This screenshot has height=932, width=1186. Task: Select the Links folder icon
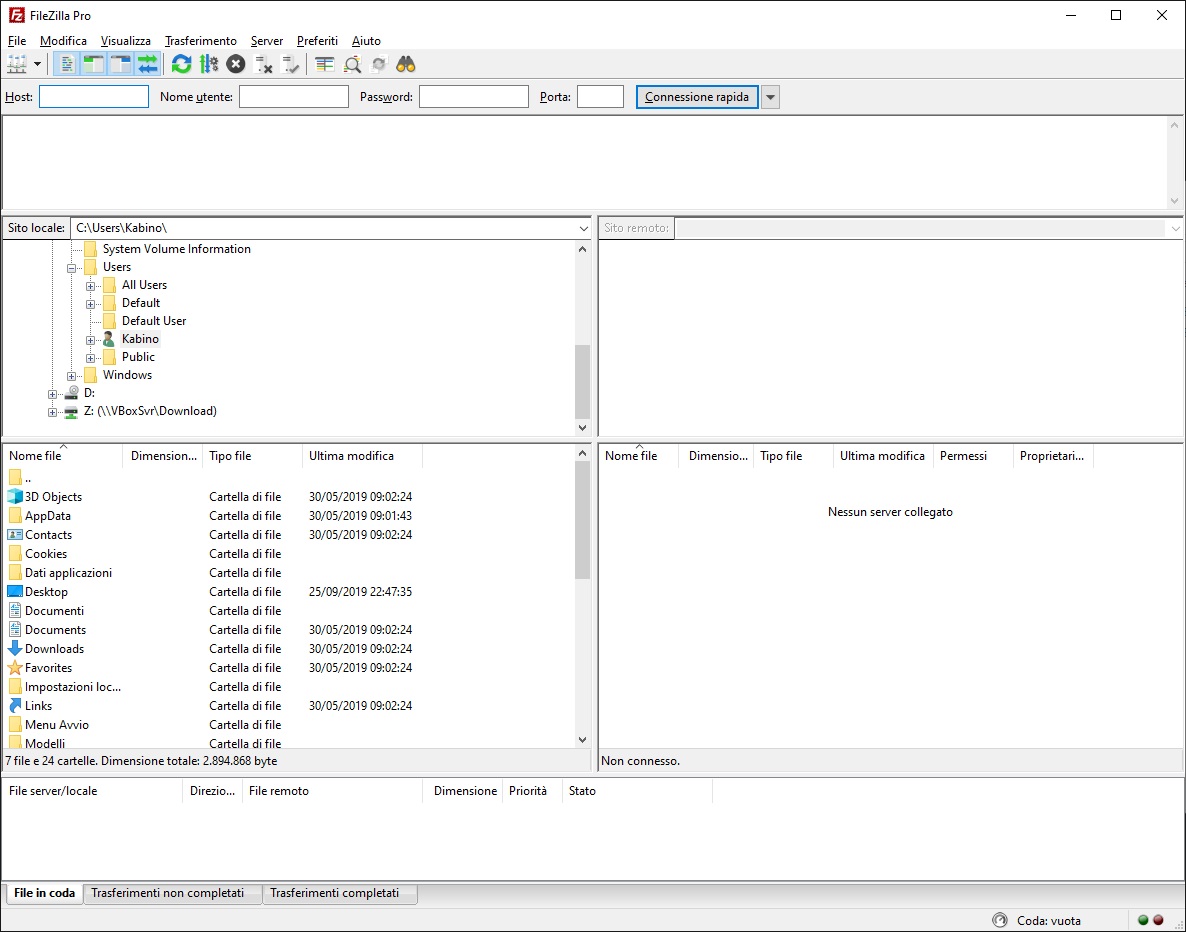click(14, 706)
